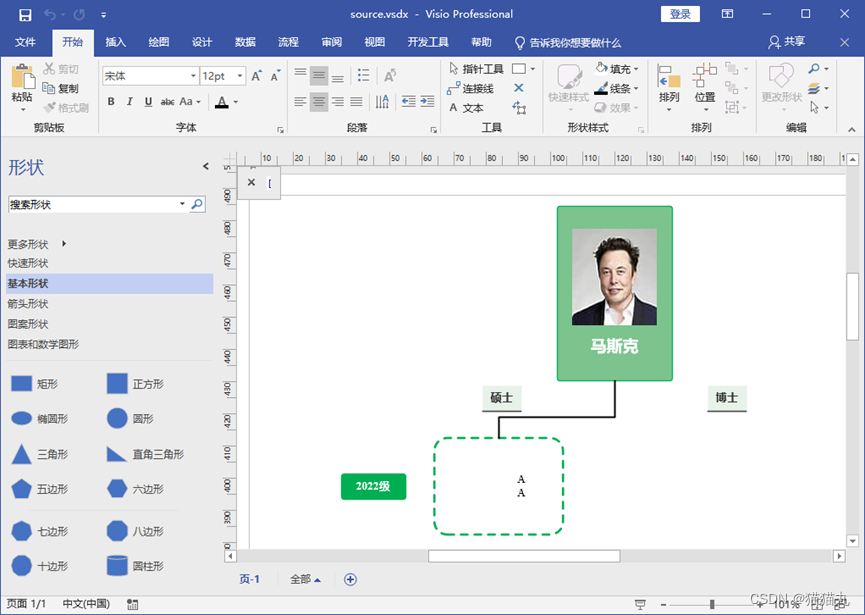The width and height of the screenshot is (865, 615).
Task: Toggle middle vertical alignment
Action: [319, 75]
